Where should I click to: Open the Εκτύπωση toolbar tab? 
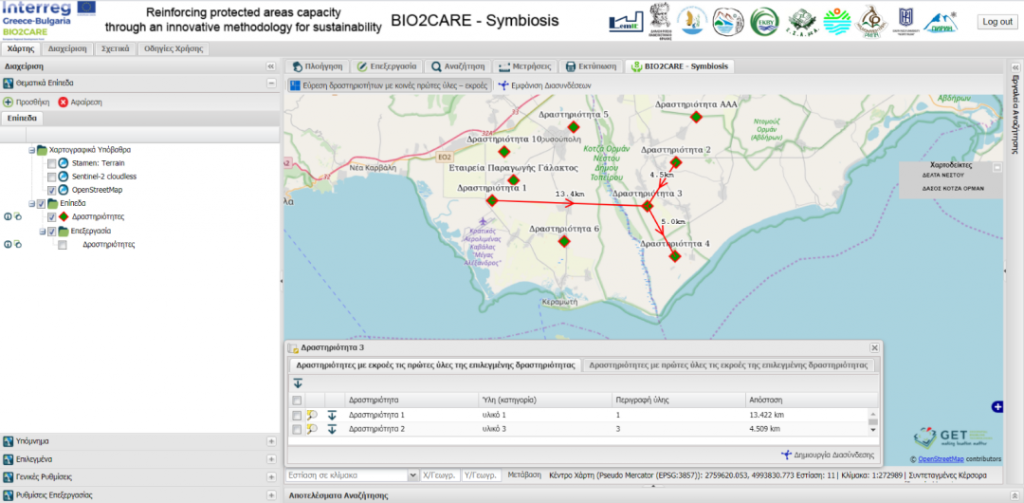(591, 66)
